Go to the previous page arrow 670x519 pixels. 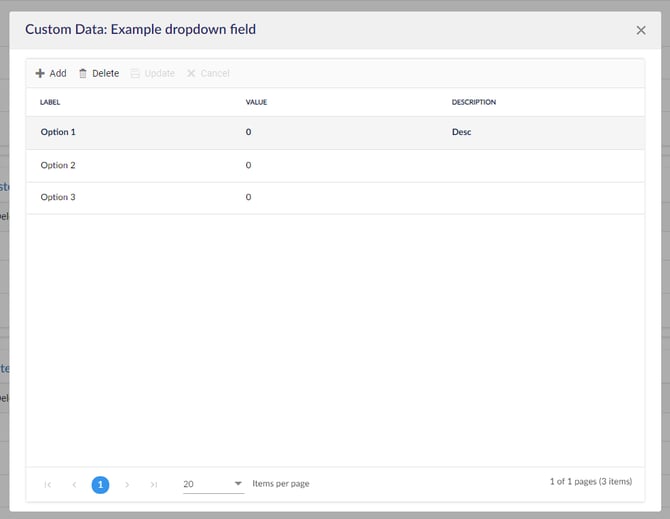coord(74,484)
